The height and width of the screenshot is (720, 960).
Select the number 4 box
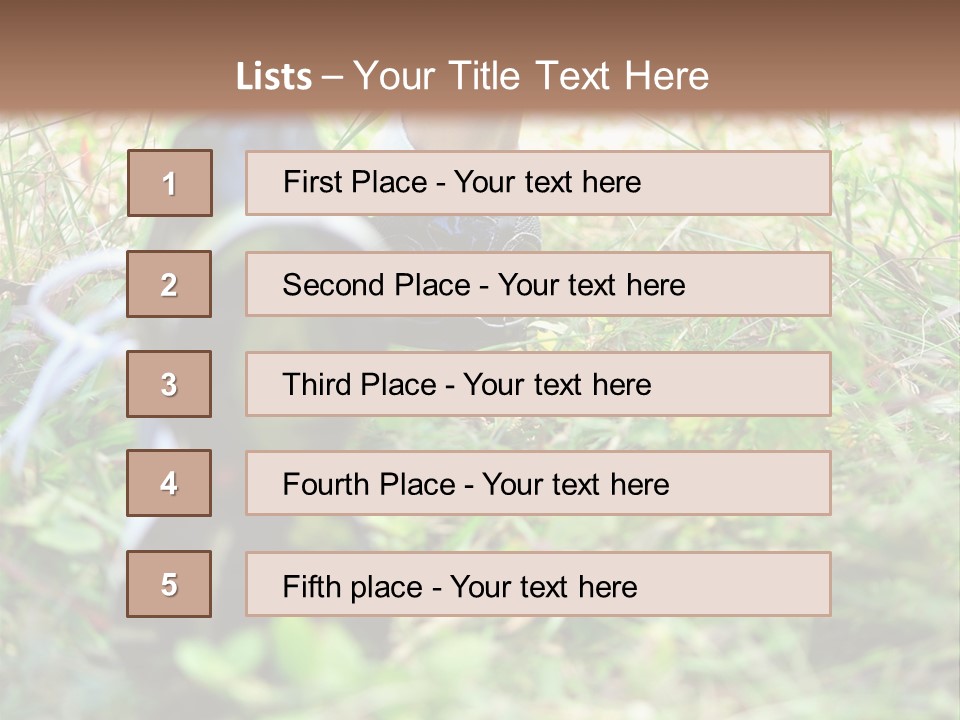(x=169, y=483)
